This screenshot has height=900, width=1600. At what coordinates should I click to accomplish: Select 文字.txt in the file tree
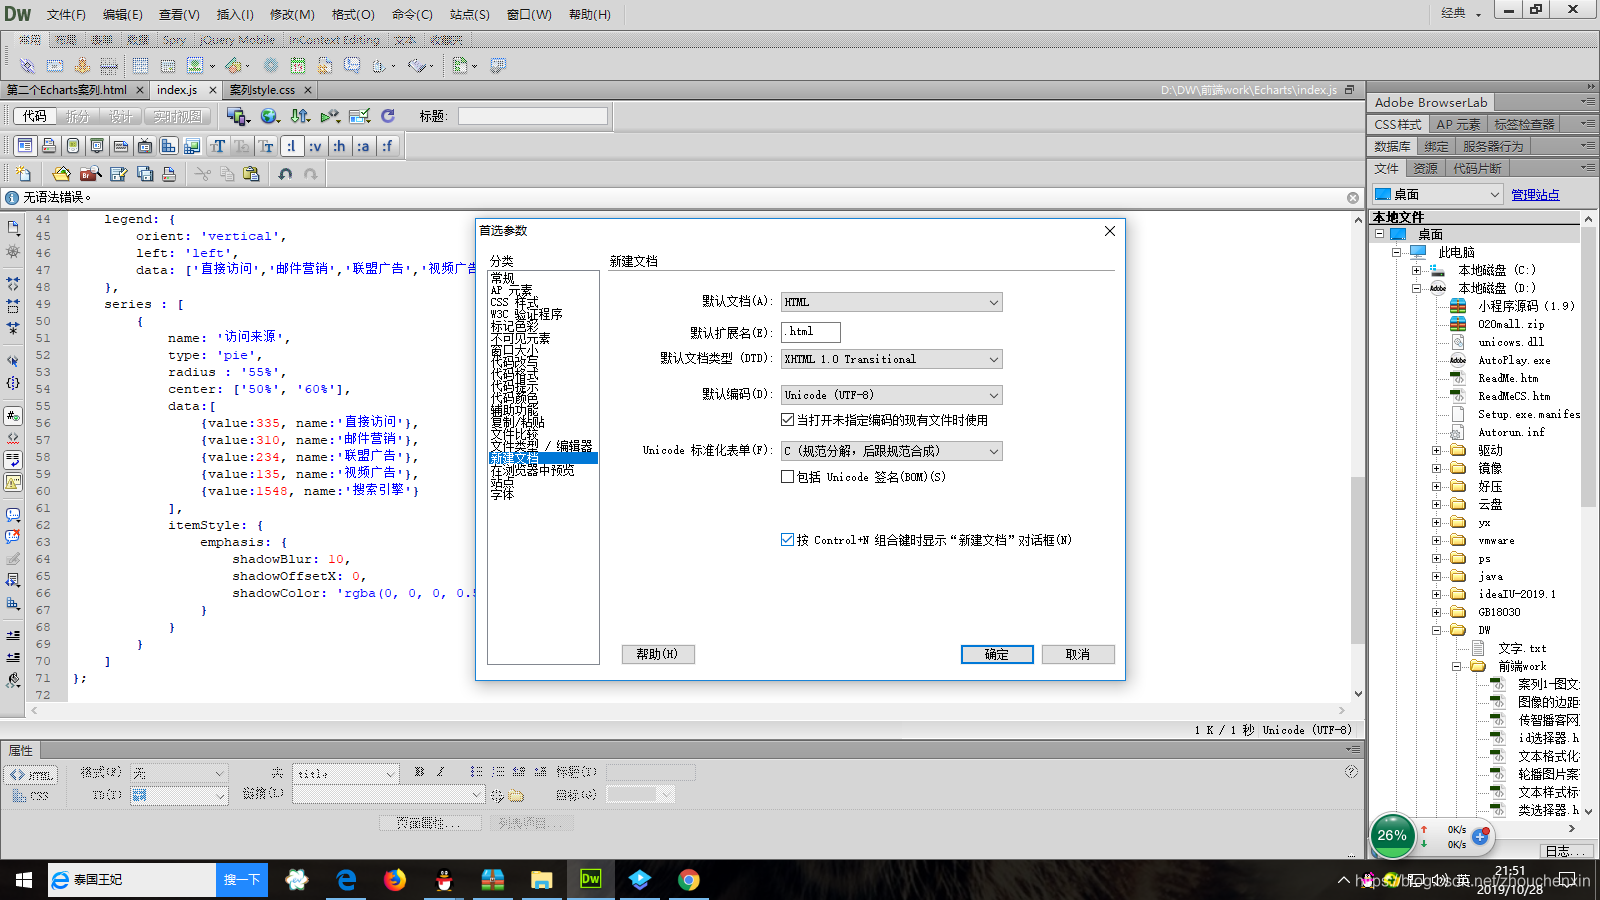[1522, 648]
